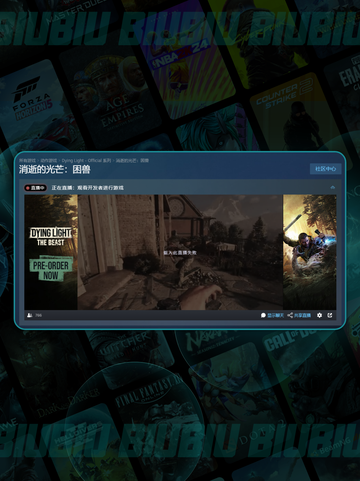This screenshot has width=360, height=481.
Task: Go to 所有游戏 breadcrumb link
Action: [27, 160]
